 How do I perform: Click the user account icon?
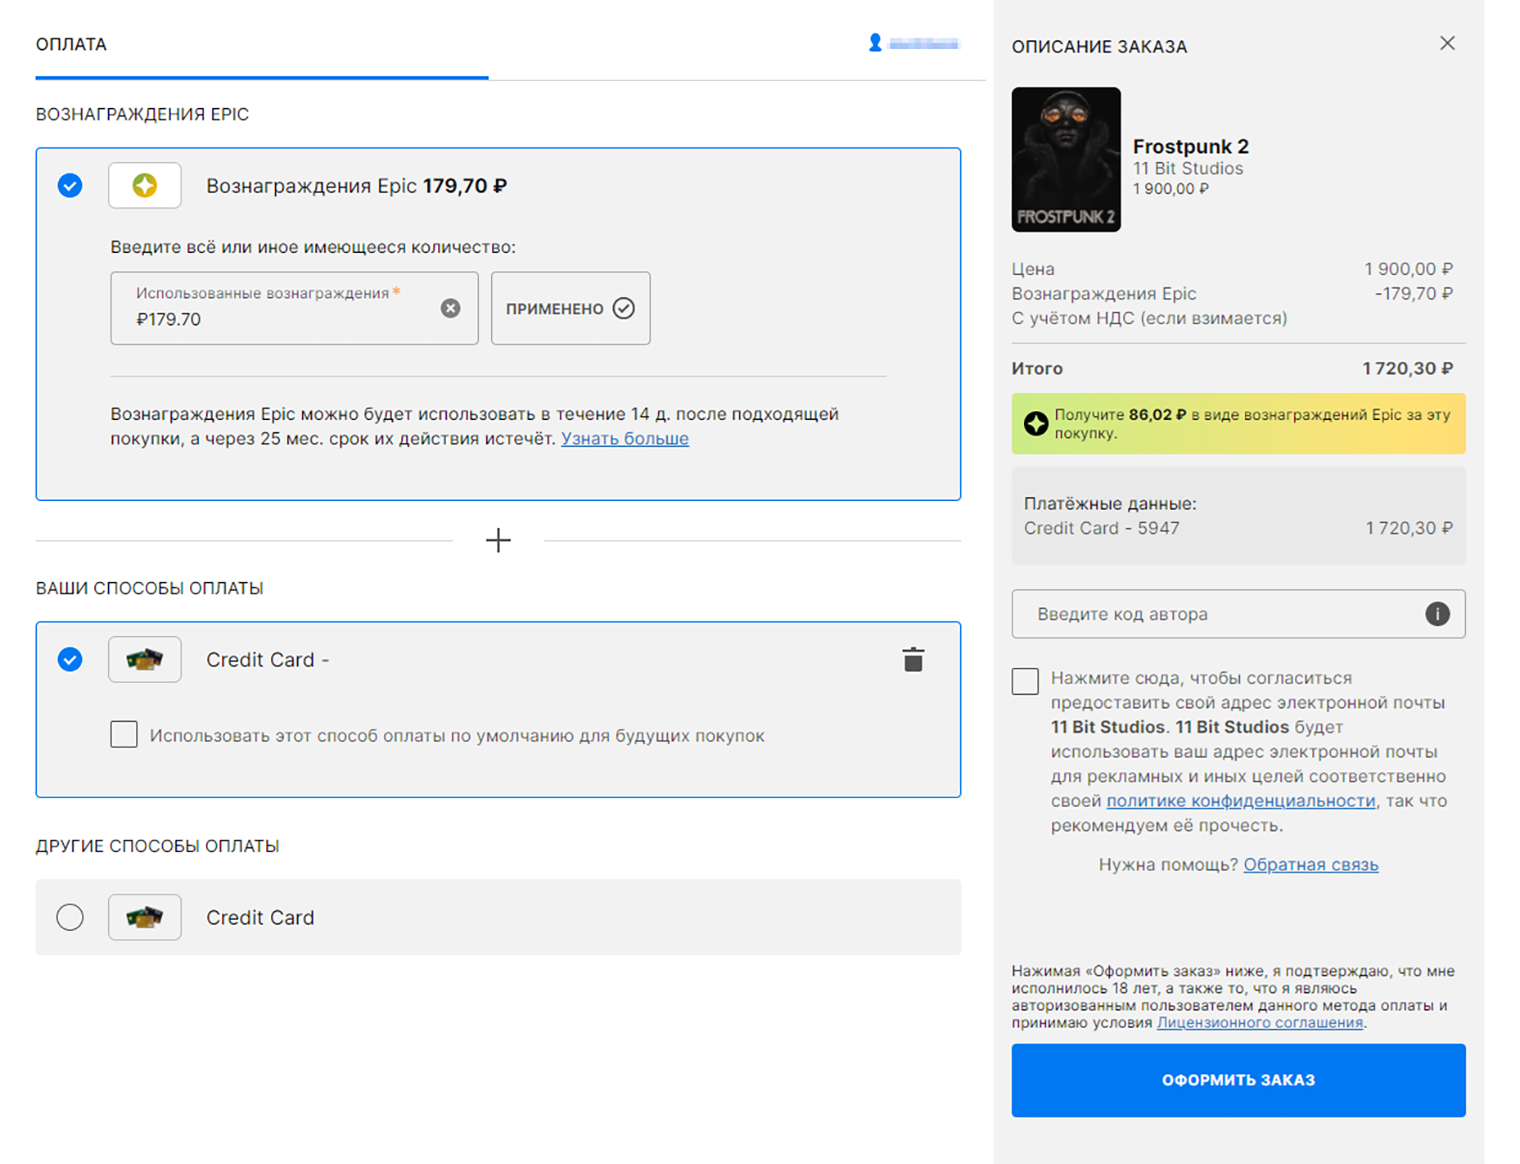tap(875, 43)
